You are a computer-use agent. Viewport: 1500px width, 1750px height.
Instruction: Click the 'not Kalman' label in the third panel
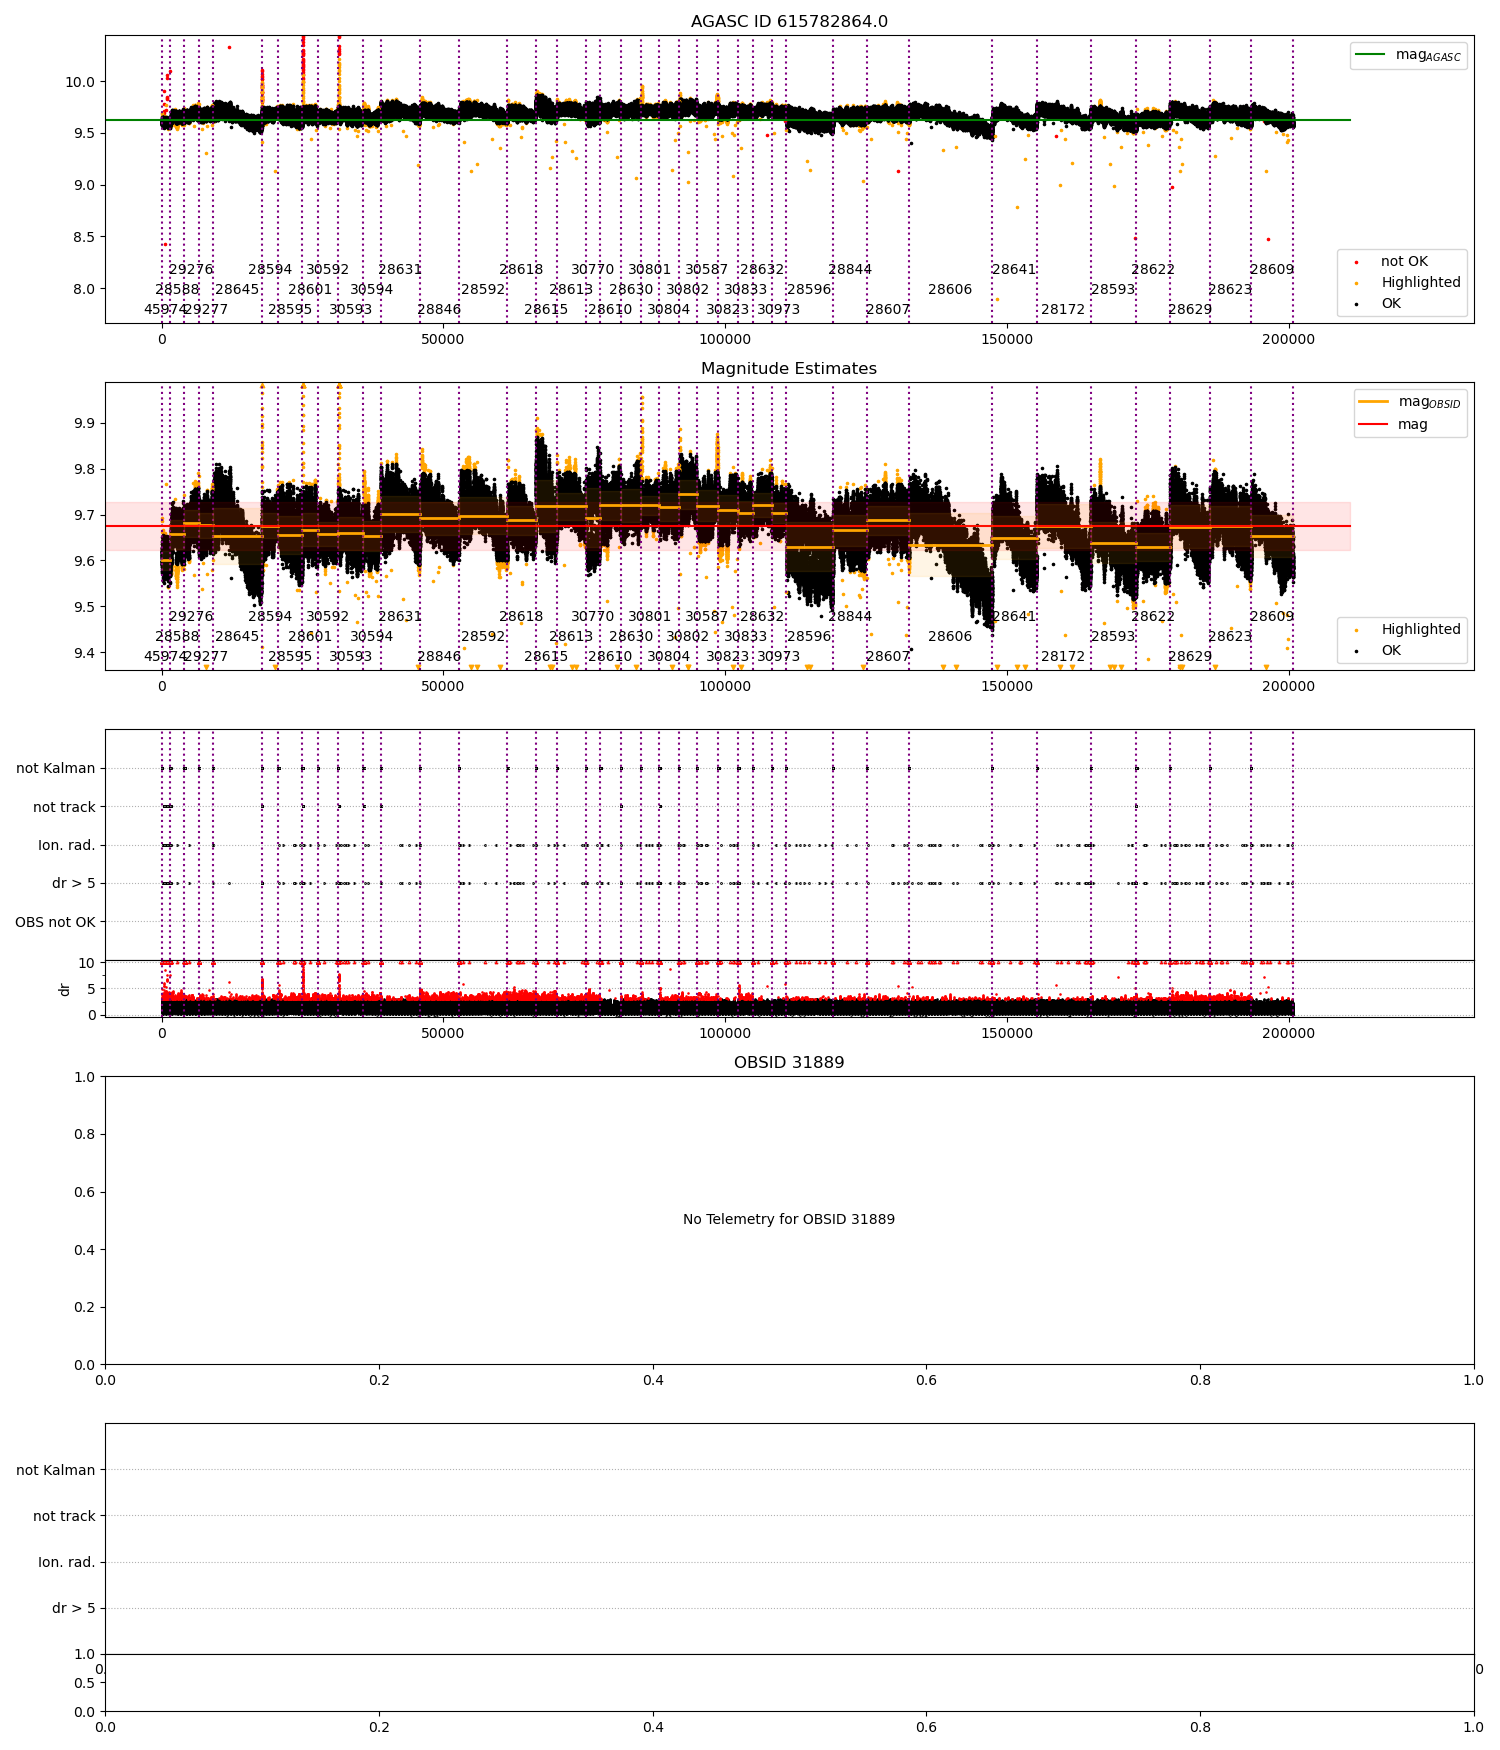click(56, 768)
